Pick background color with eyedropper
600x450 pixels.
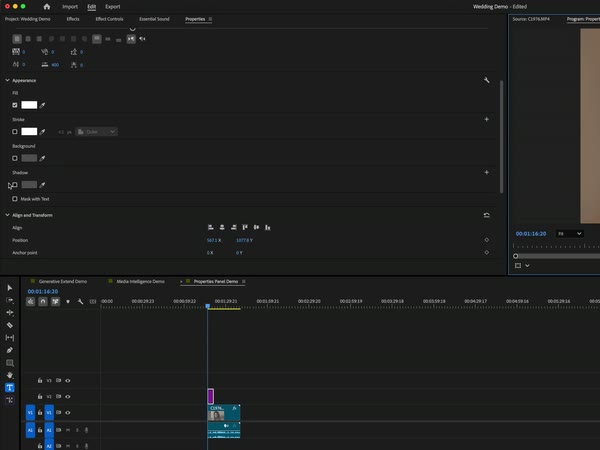[x=42, y=158]
